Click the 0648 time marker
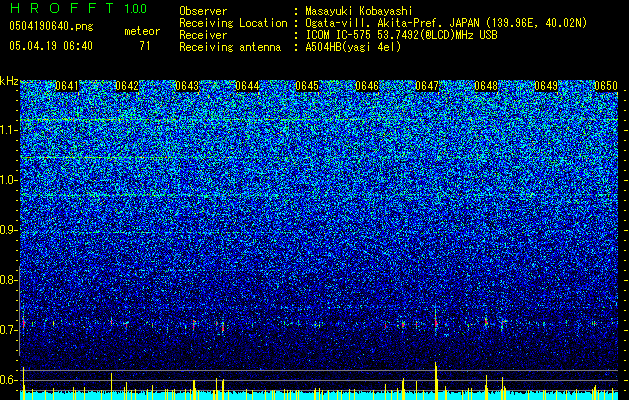The image size is (629, 400). pos(486,86)
